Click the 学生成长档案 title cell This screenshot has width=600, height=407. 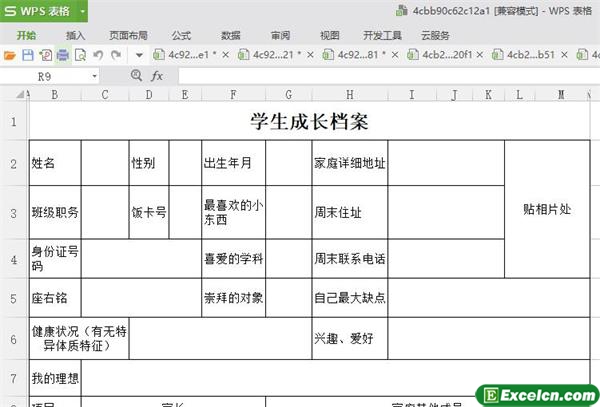point(309,121)
